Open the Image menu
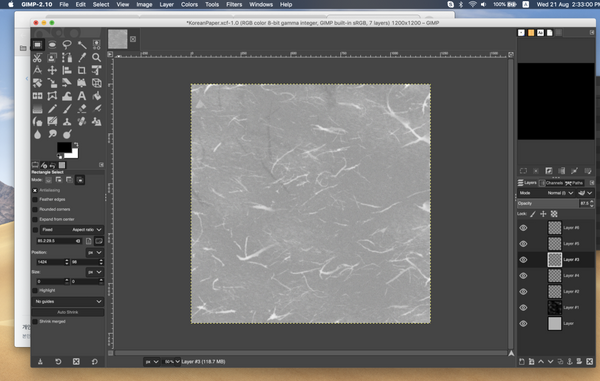 click(144, 5)
